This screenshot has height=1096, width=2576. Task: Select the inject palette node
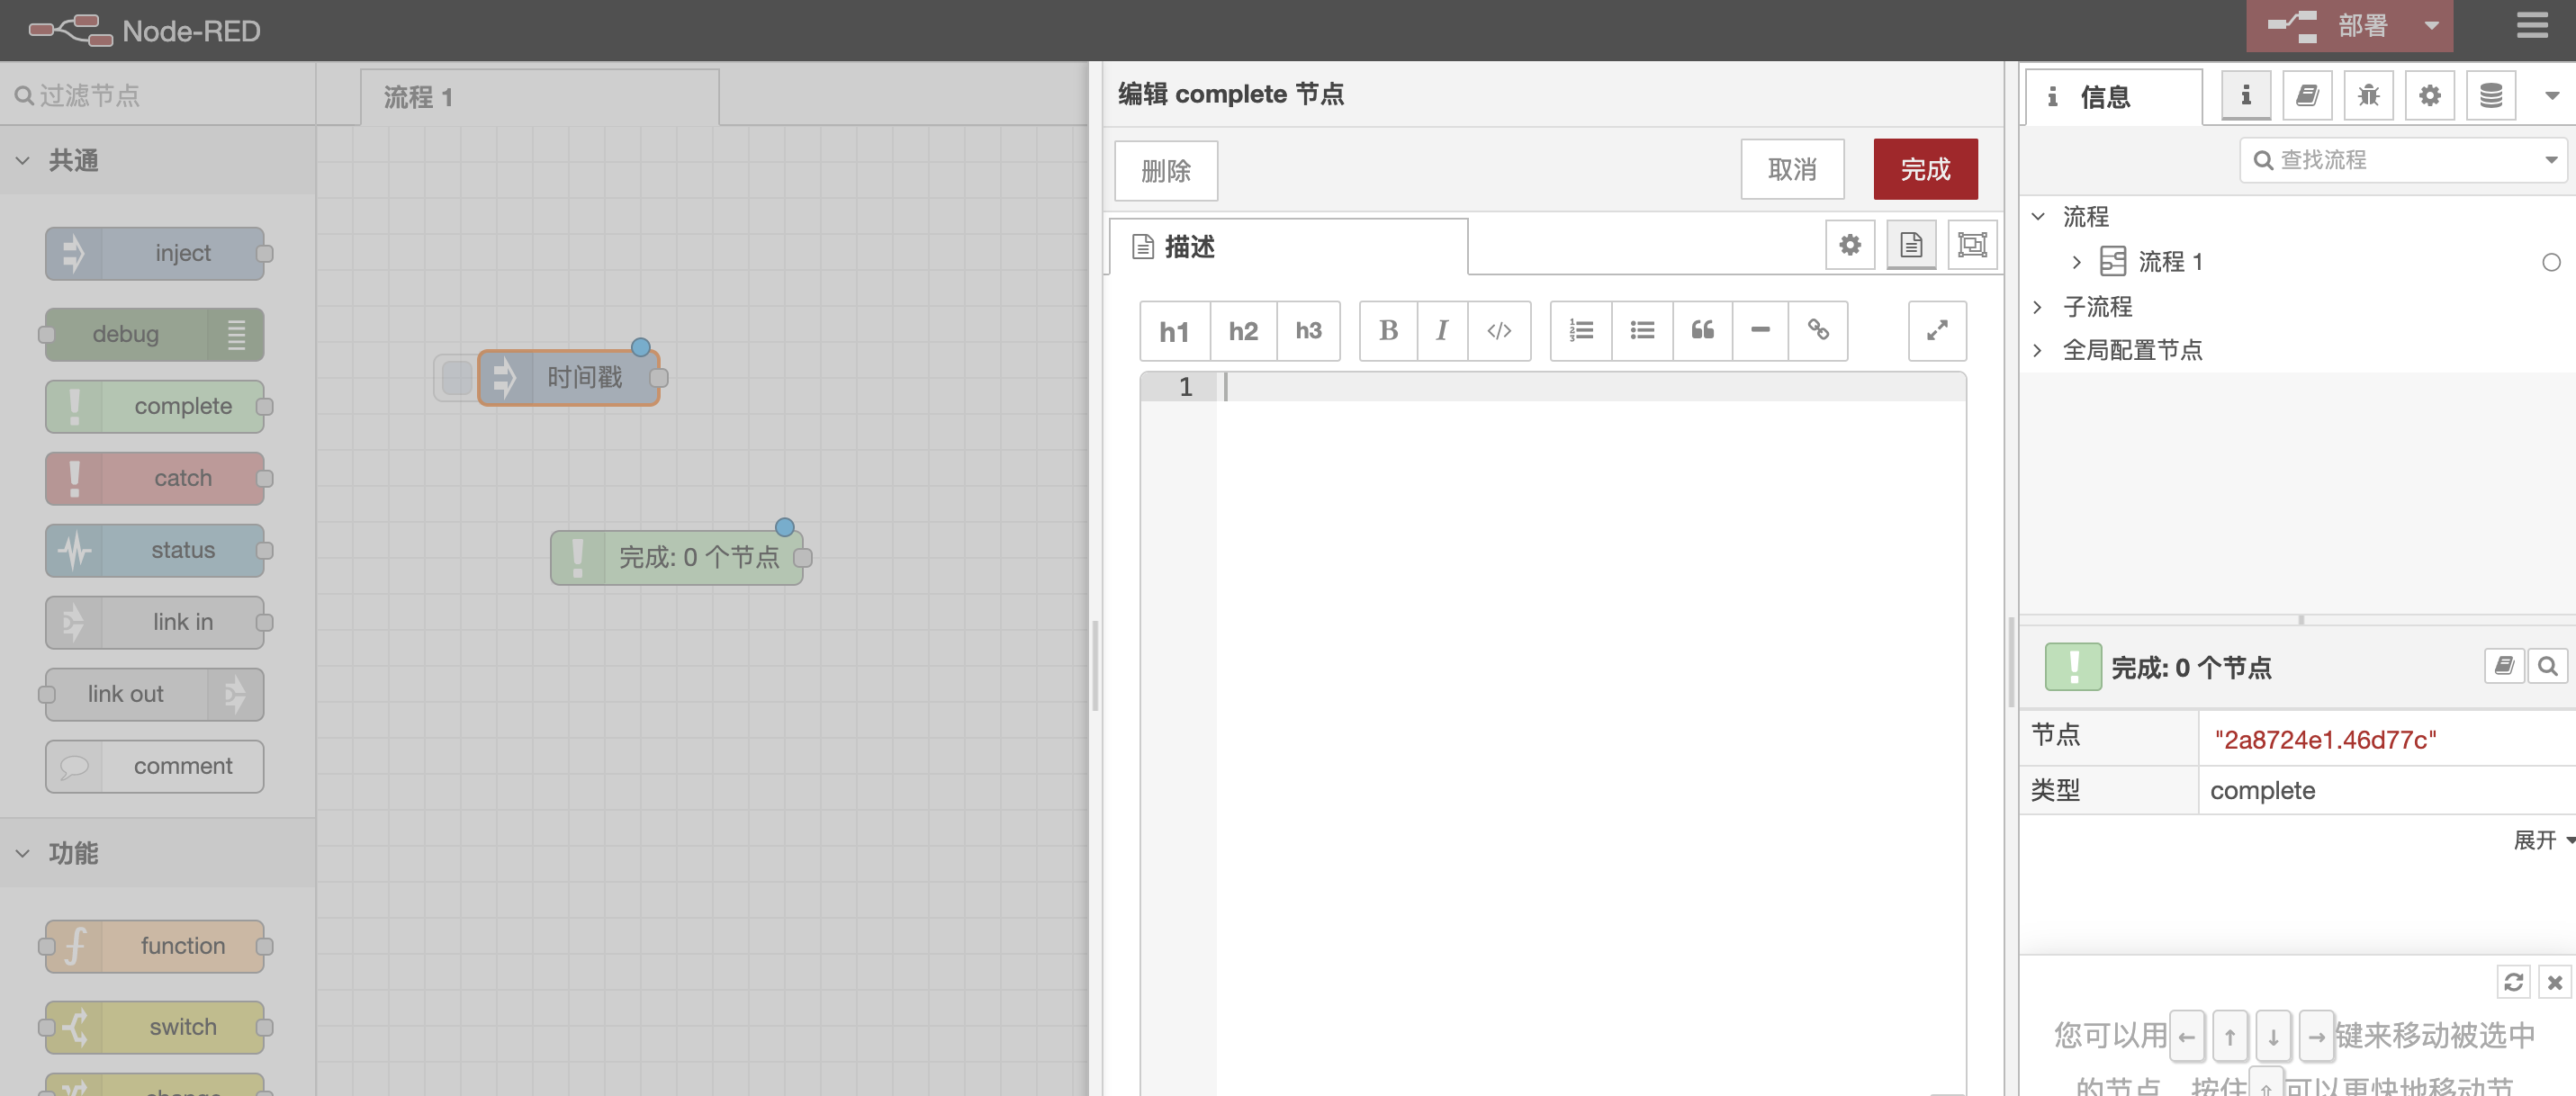click(x=155, y=254)
